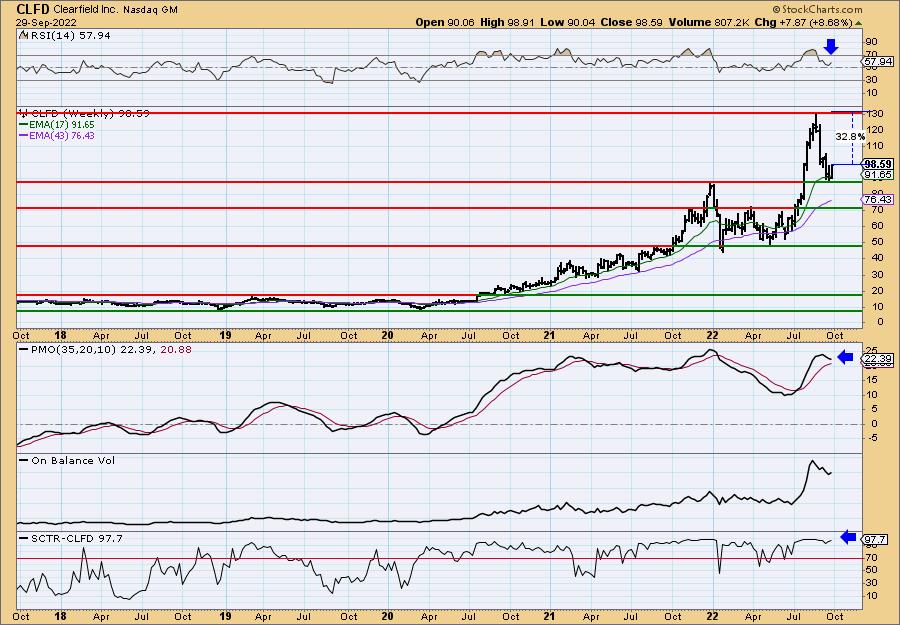
Task: Click the CLFD (Weekly) 98.59 price legend
Action: click(84, 114)
